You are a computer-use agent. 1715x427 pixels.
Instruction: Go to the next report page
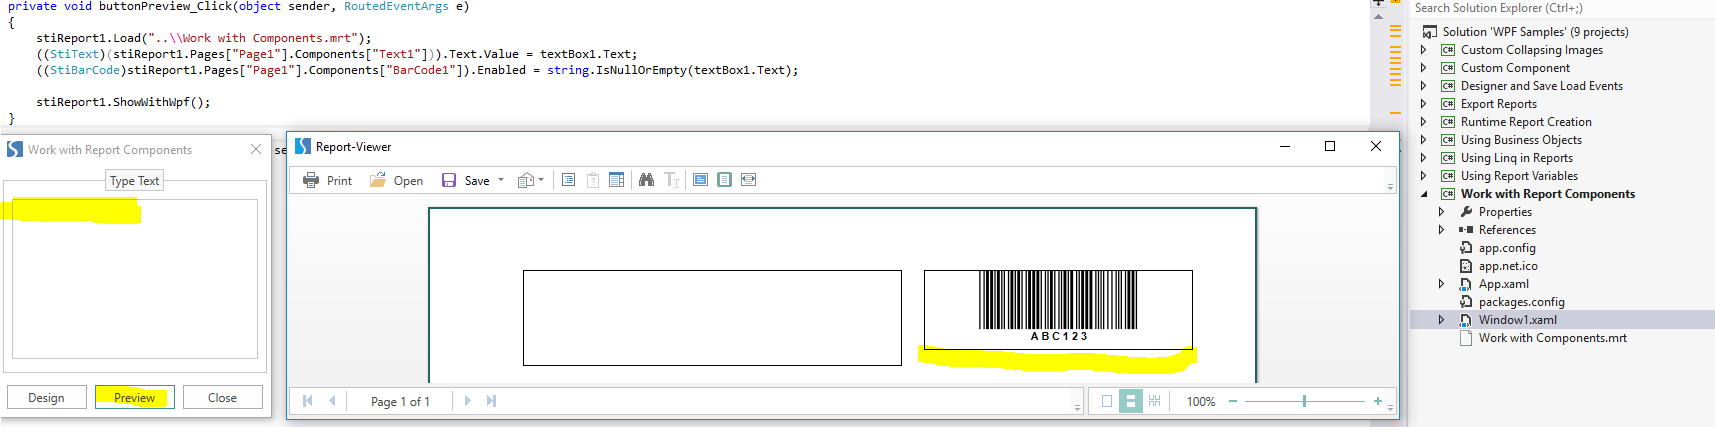(x=467, y=401)
